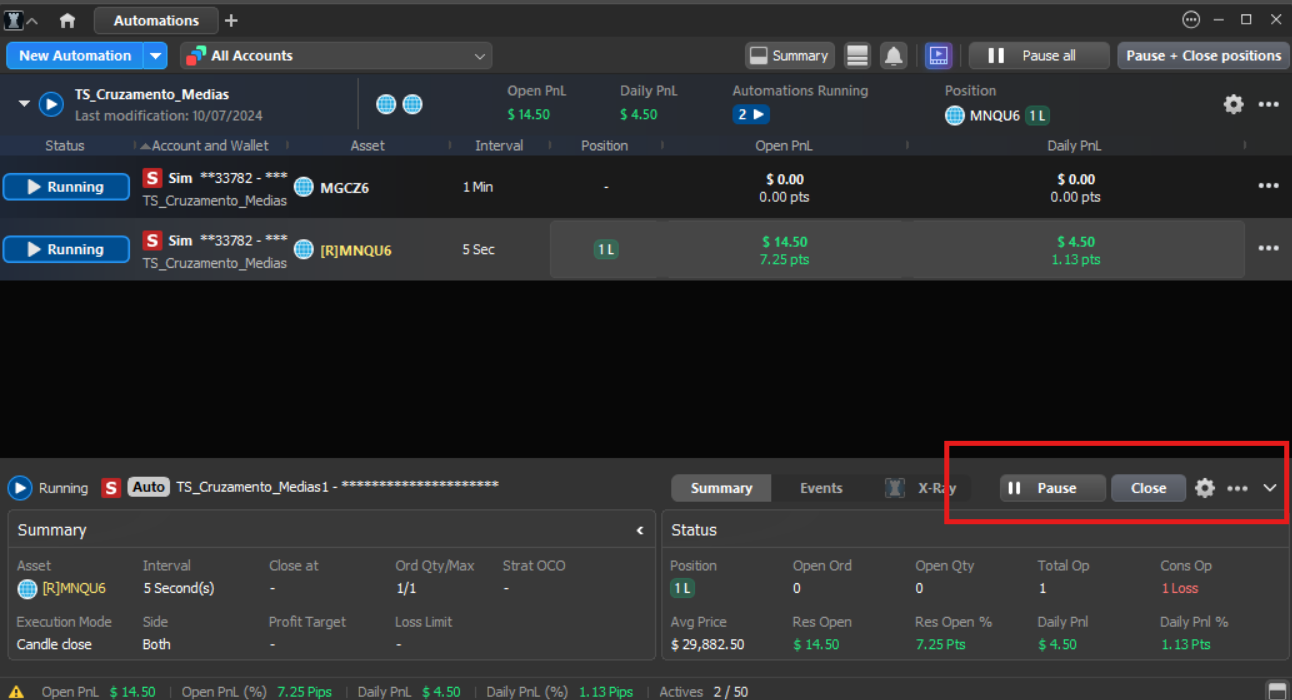Image resolution: width=1292 pixels, height=700 pixels.
Task: Click the globe icon beside MGCZ6
Action: tap(304, 187)
